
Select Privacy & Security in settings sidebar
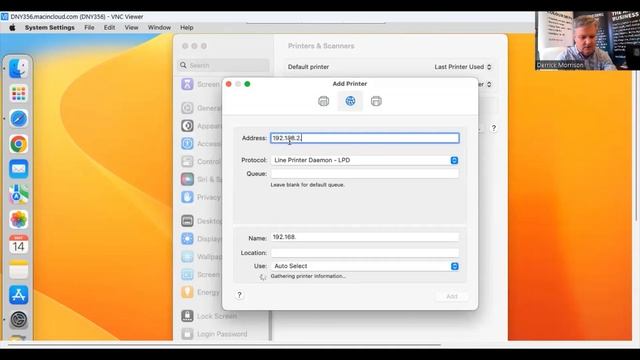201,197
